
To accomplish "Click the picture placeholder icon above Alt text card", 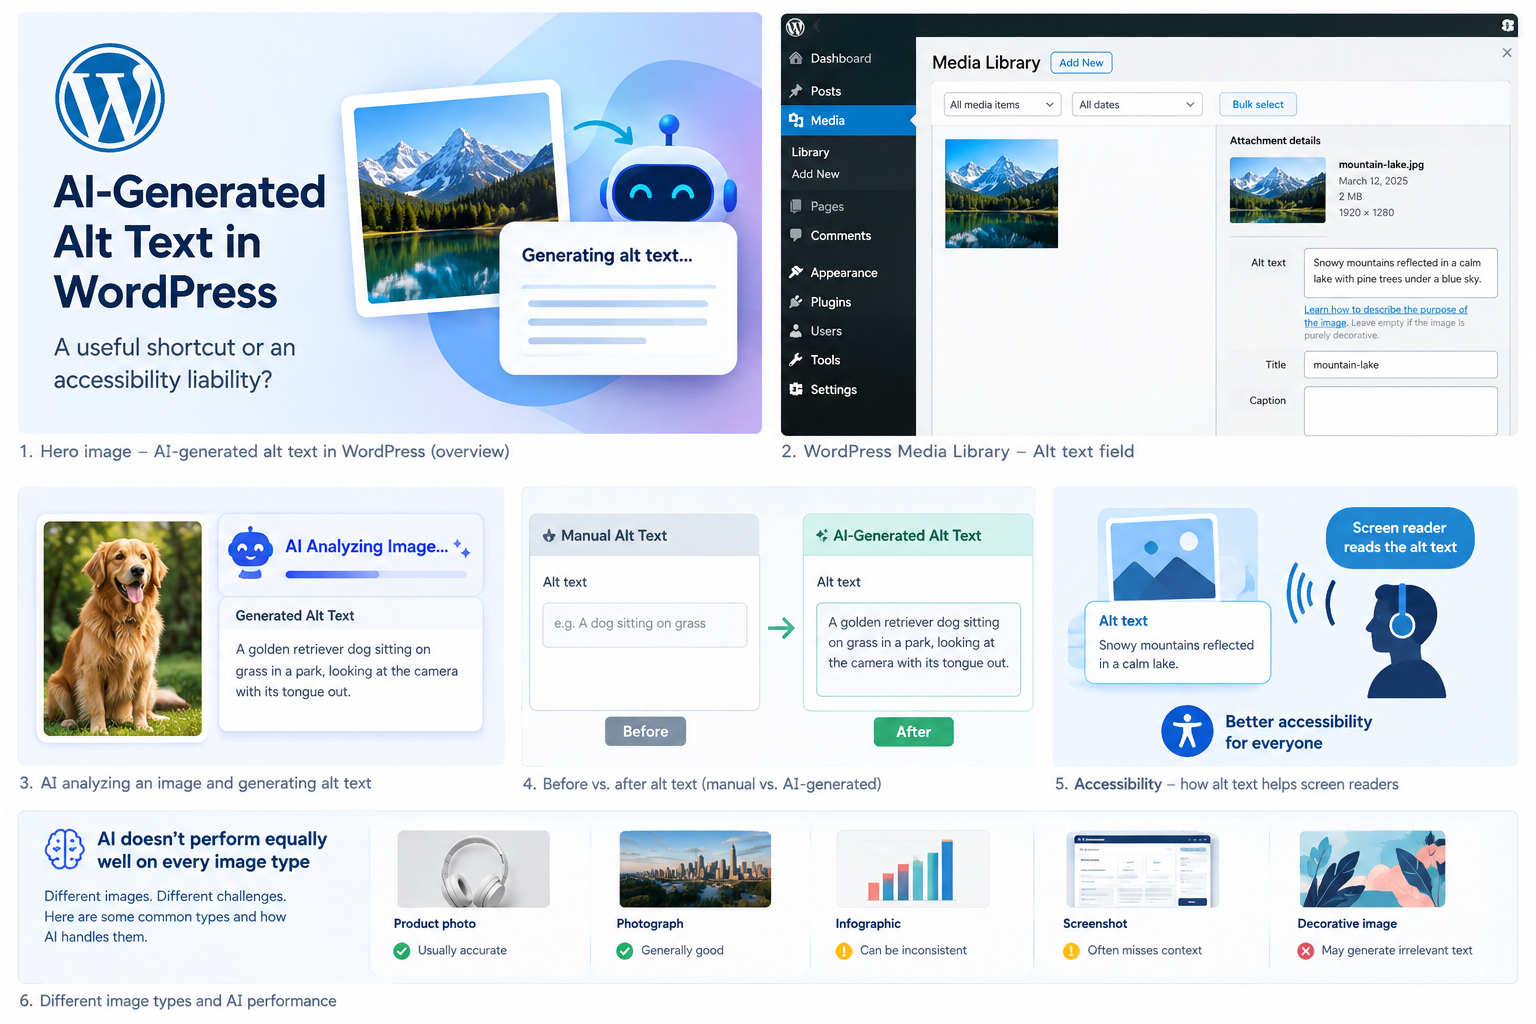I will point(1164,556).
